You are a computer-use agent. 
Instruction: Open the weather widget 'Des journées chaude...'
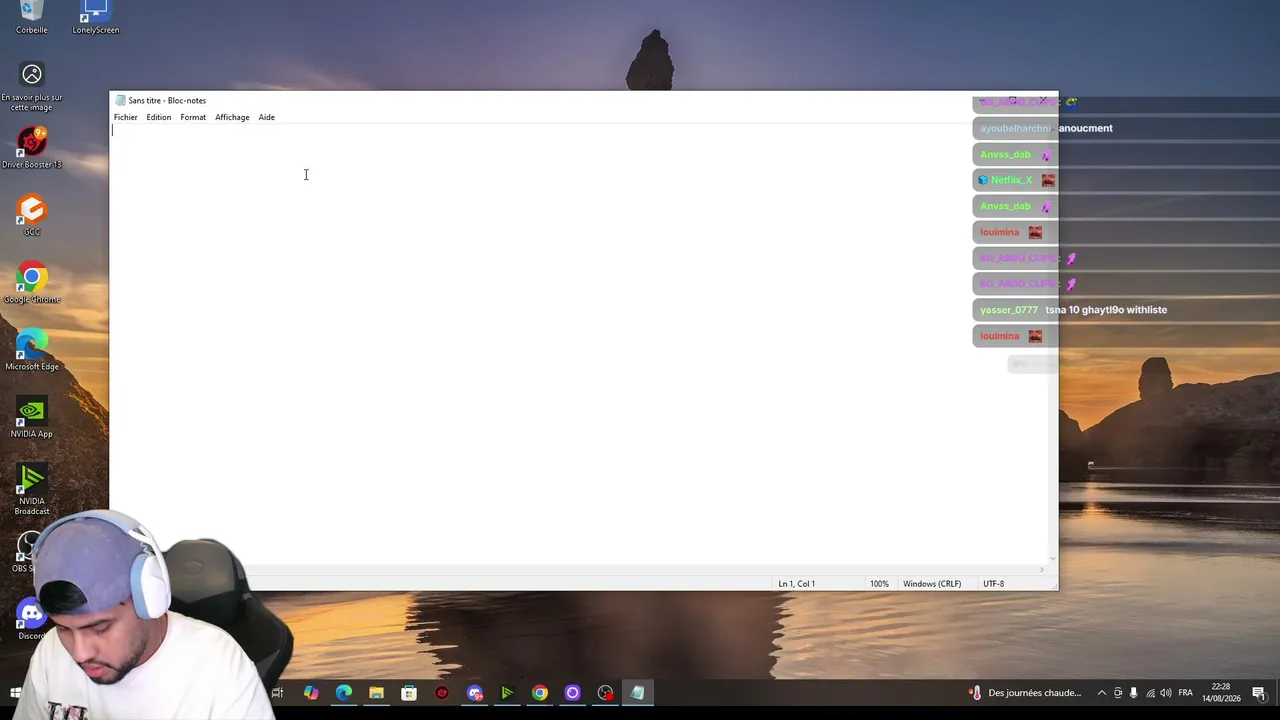pos(1026,693)
